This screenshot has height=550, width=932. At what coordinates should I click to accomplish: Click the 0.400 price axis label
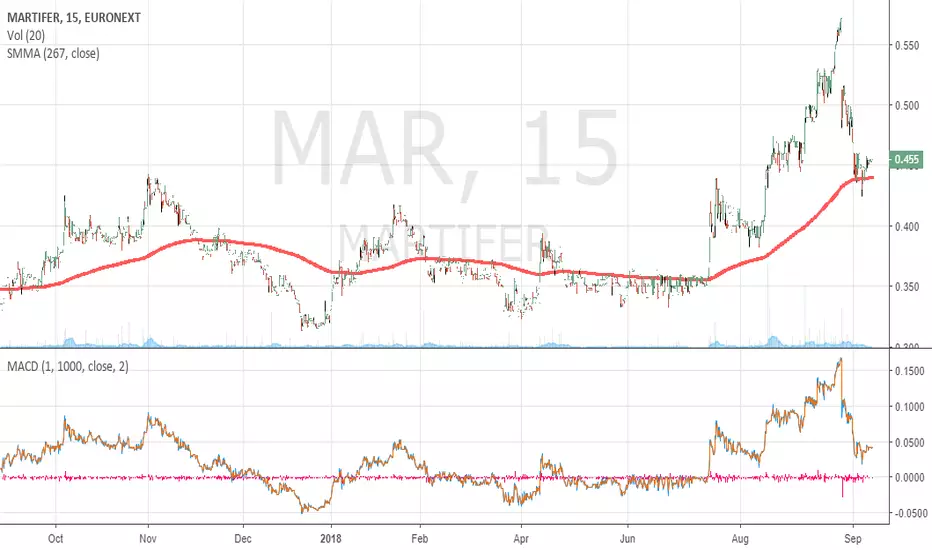coord(907,227)
